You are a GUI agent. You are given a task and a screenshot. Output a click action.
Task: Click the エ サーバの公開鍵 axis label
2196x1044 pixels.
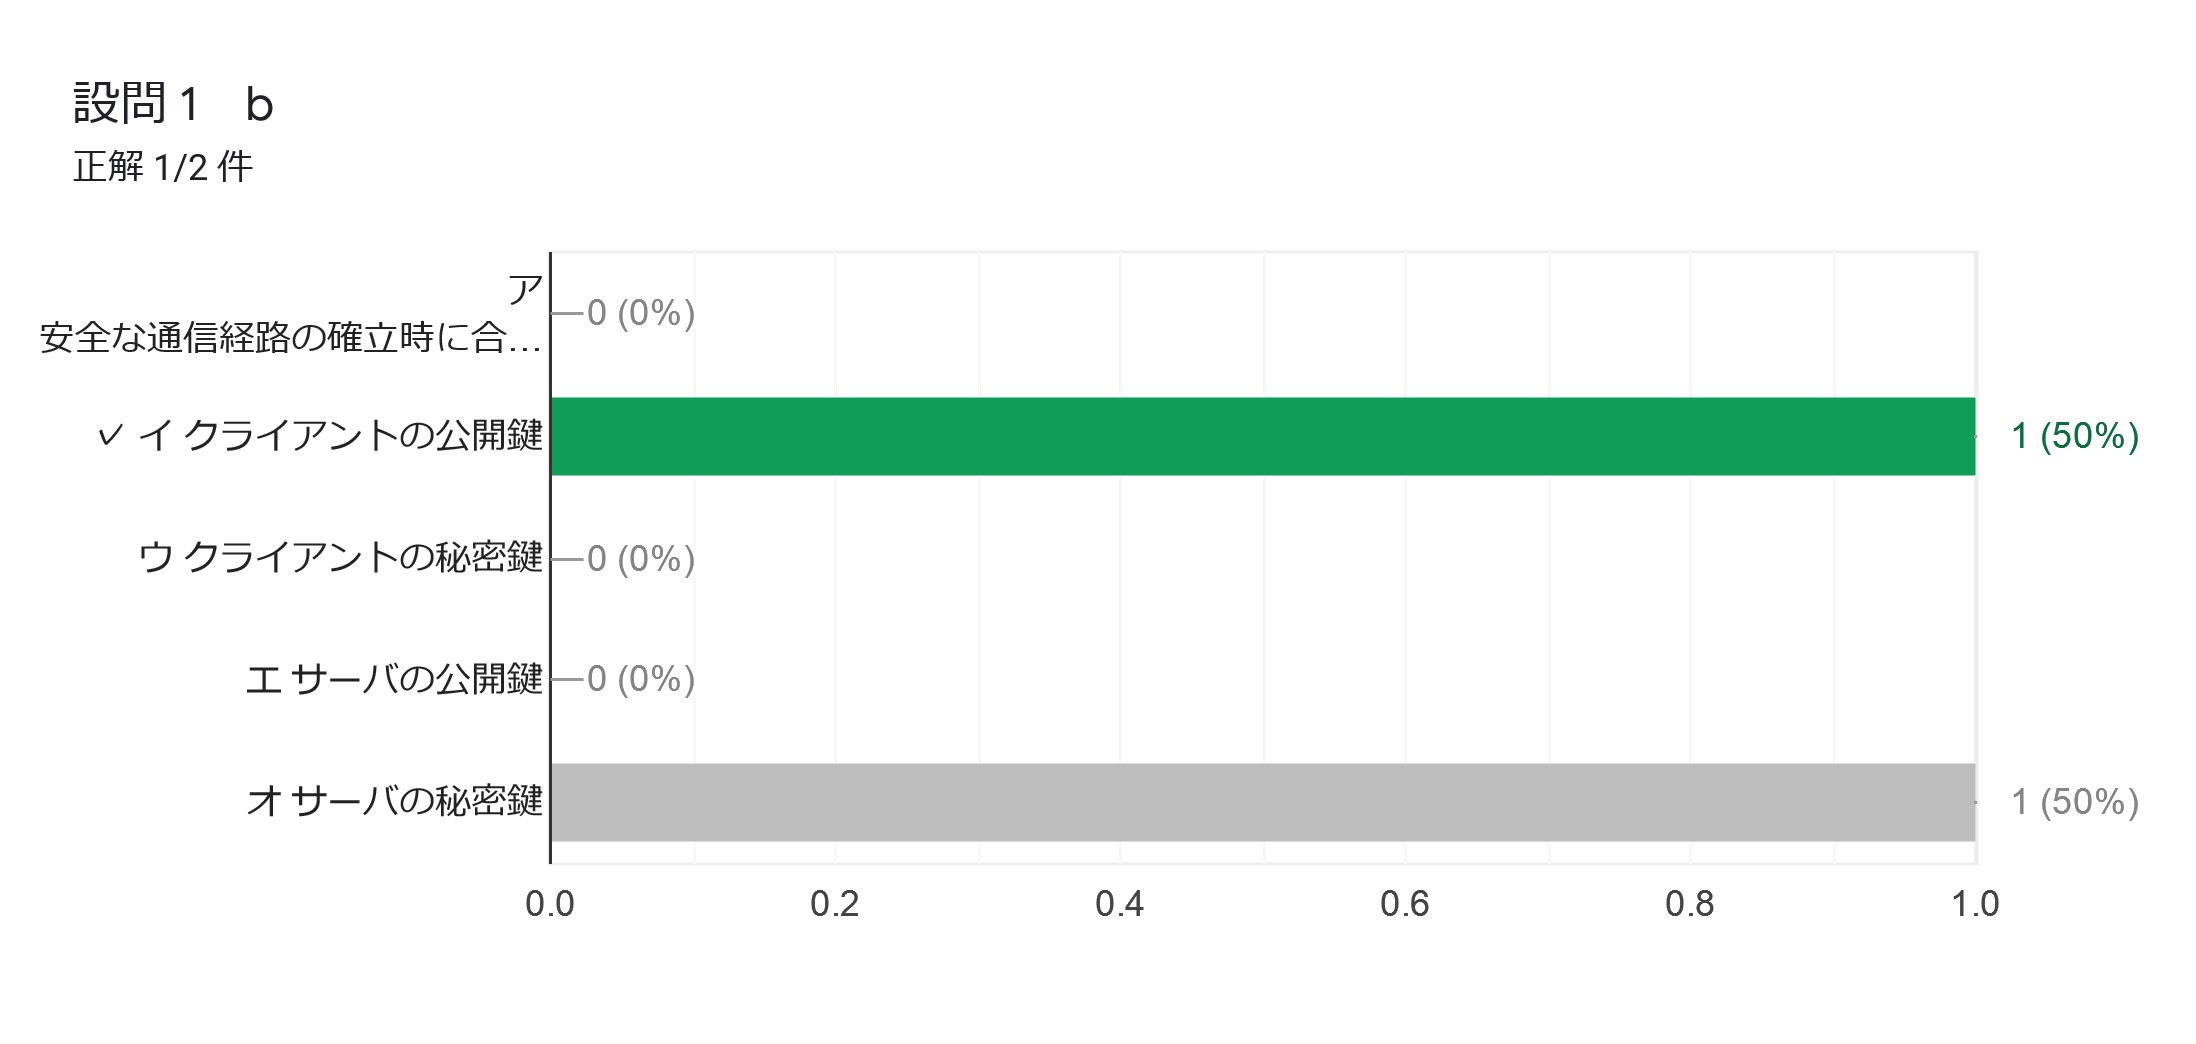pyautogui.click(x=394, y=679)
